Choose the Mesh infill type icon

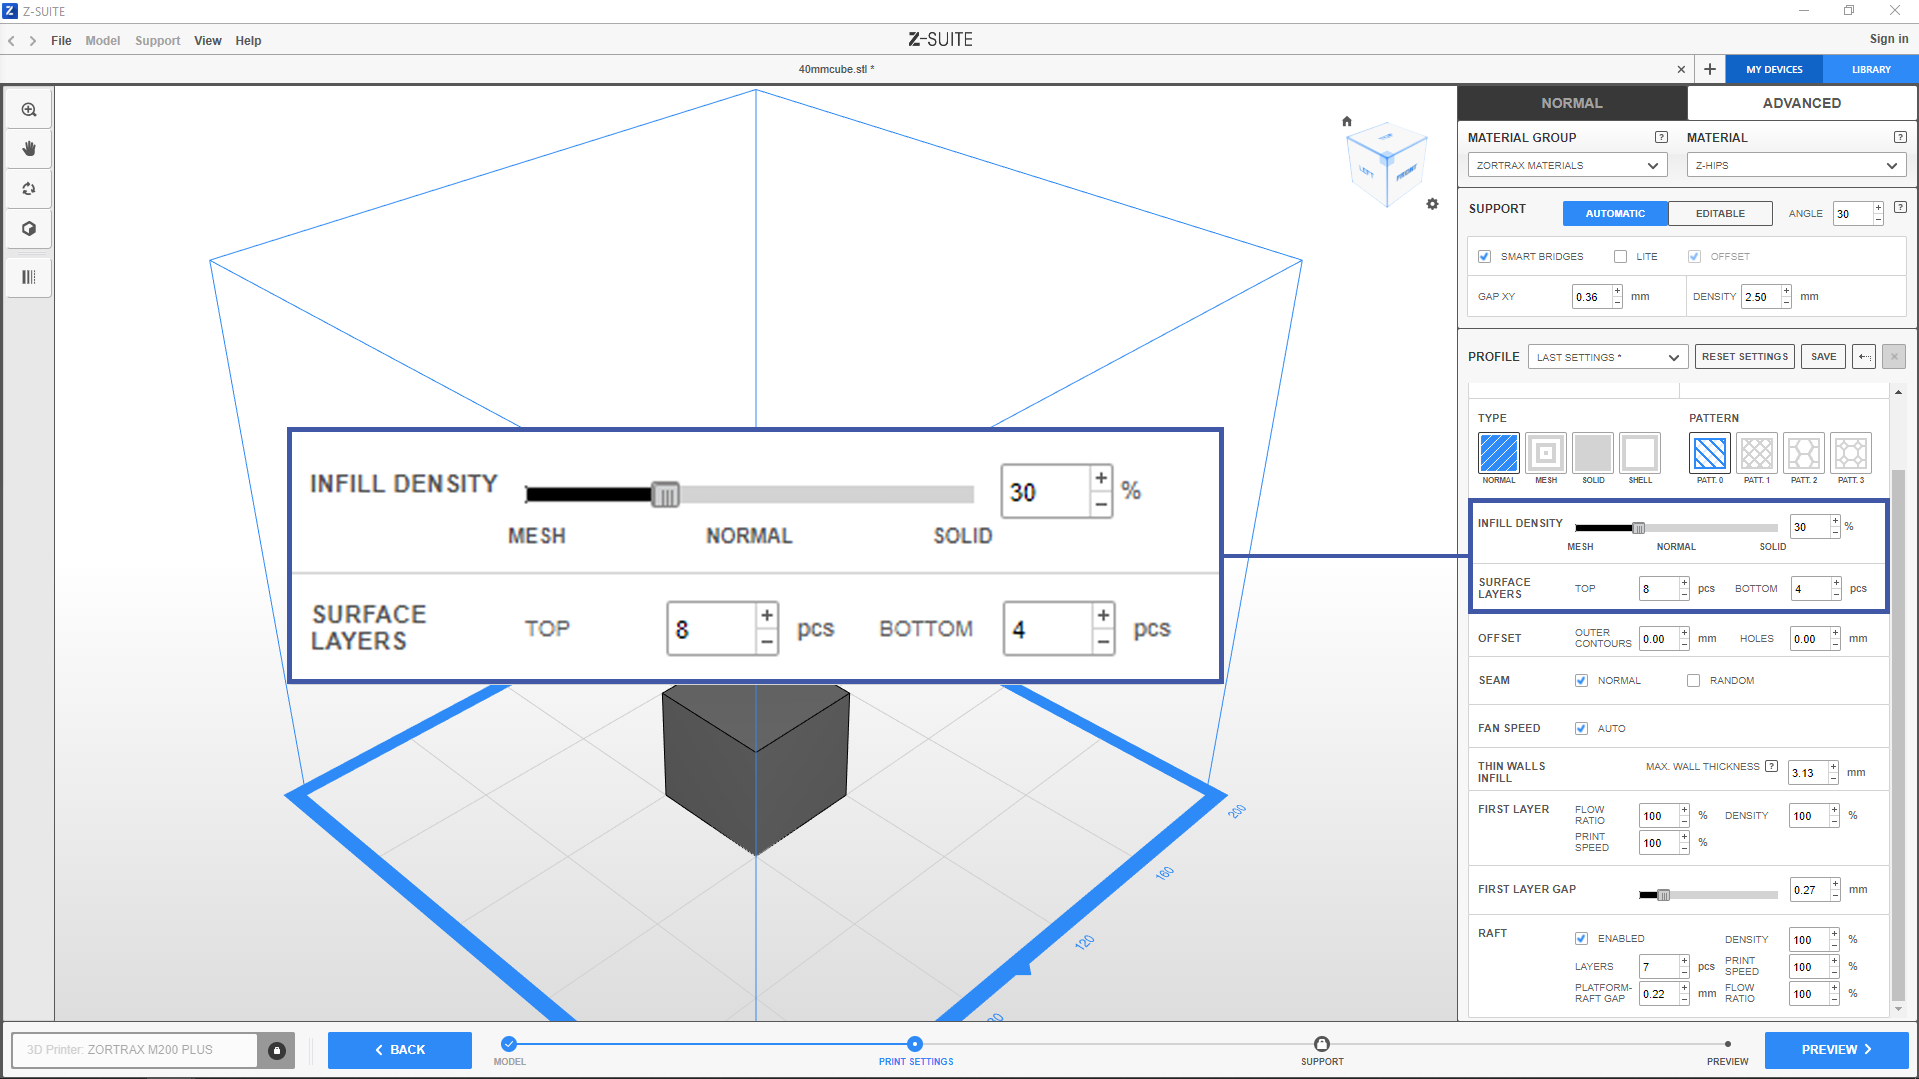point(1545,453)
